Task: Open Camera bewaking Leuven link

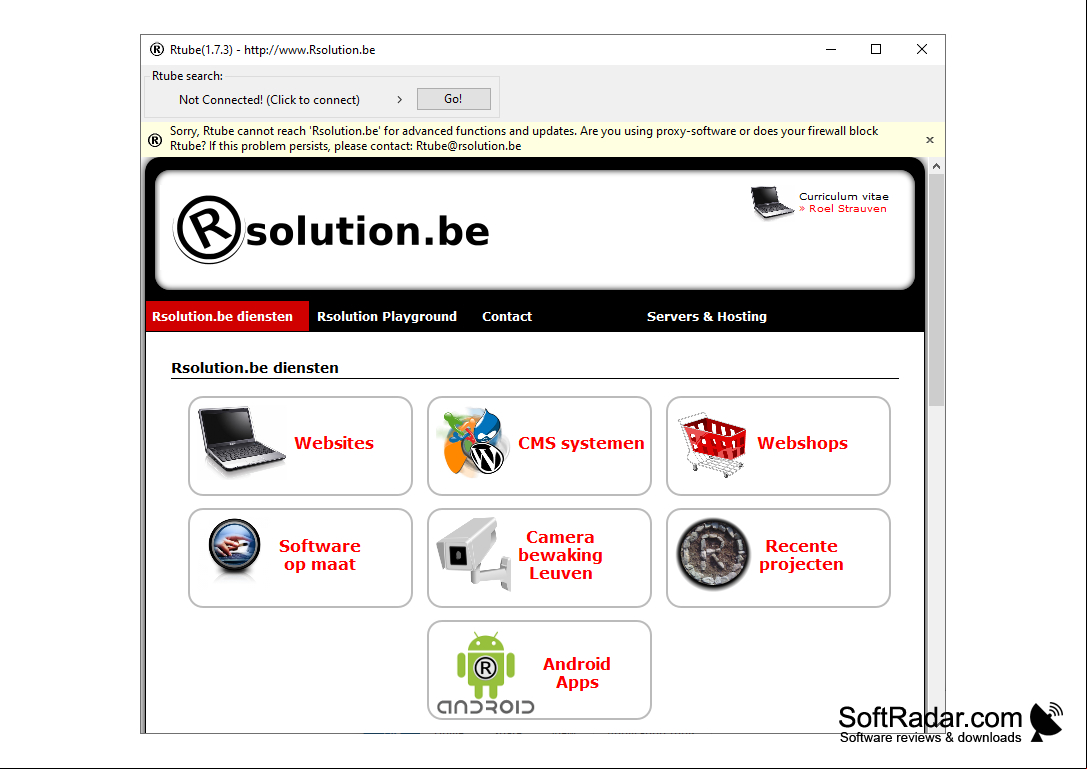Action: pyautogui.click(x=560, y=555)
